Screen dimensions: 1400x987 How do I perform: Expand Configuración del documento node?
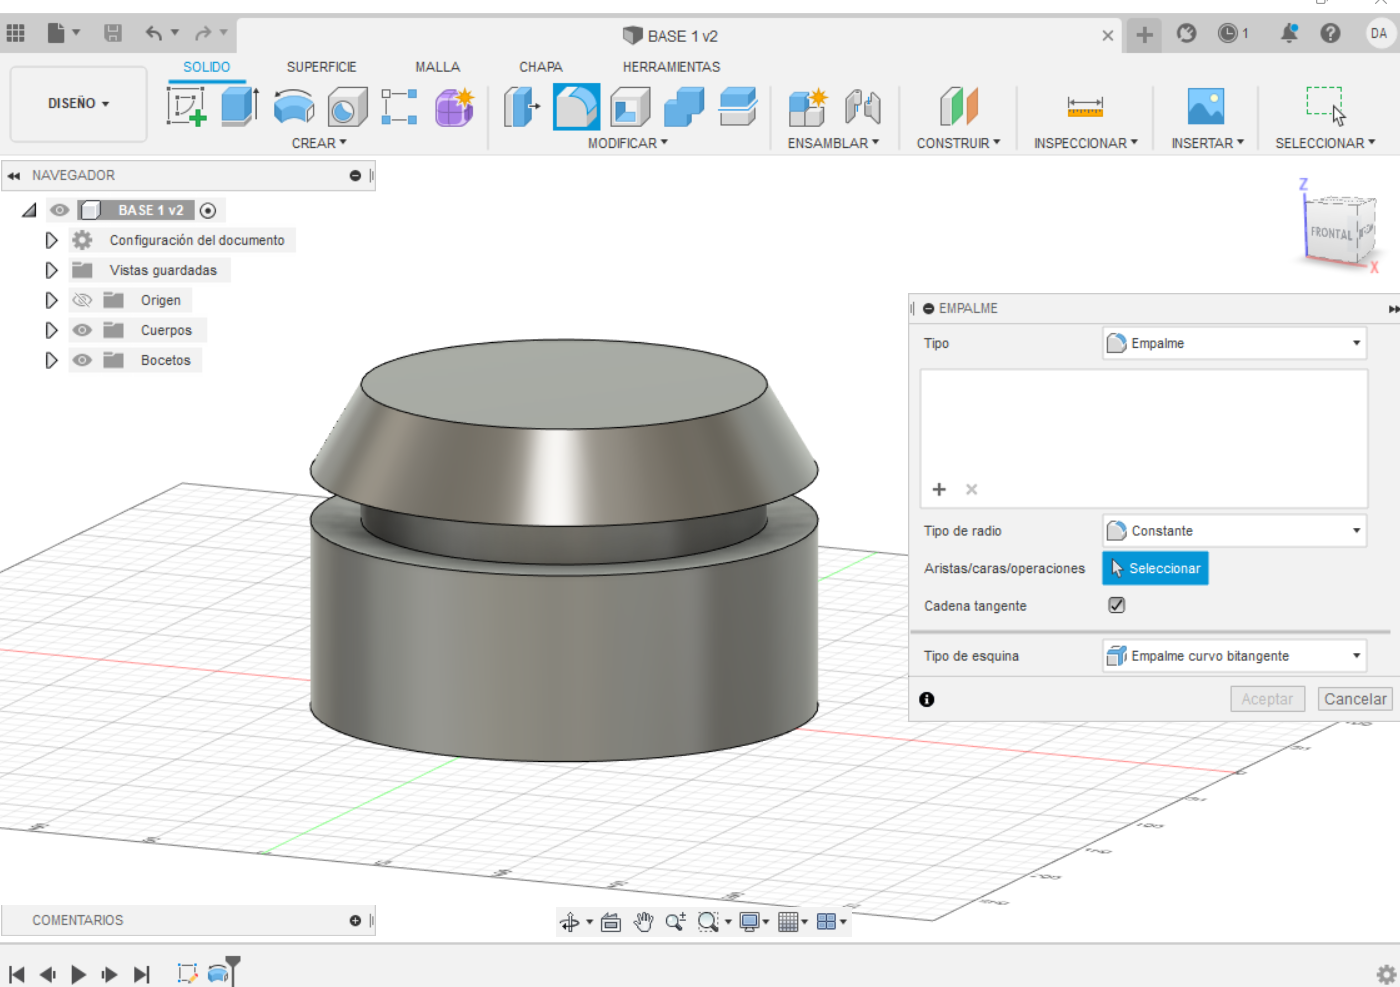[51, 240]
